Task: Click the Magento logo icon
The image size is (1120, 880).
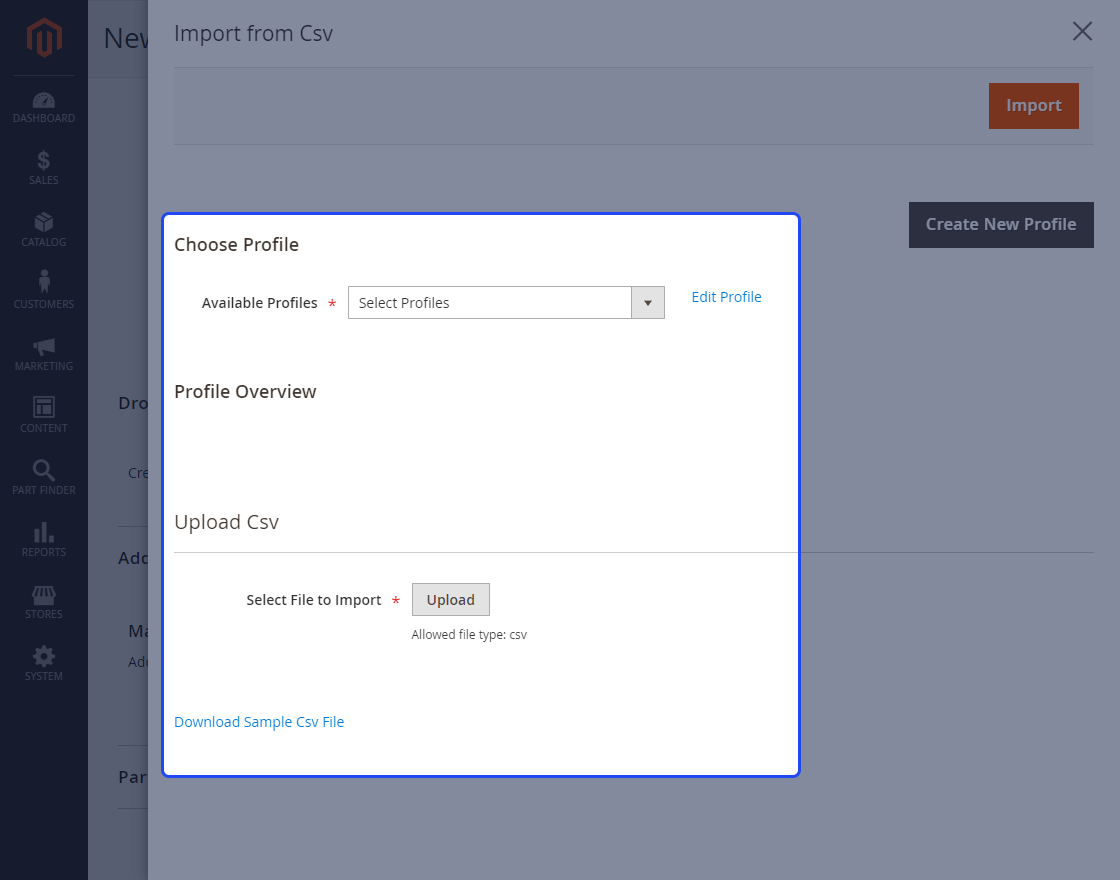Action: [x=44, y=37]
